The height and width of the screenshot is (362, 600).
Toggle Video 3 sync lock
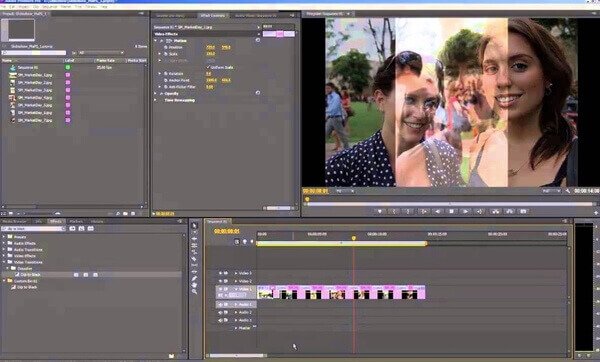coord(226,273)
